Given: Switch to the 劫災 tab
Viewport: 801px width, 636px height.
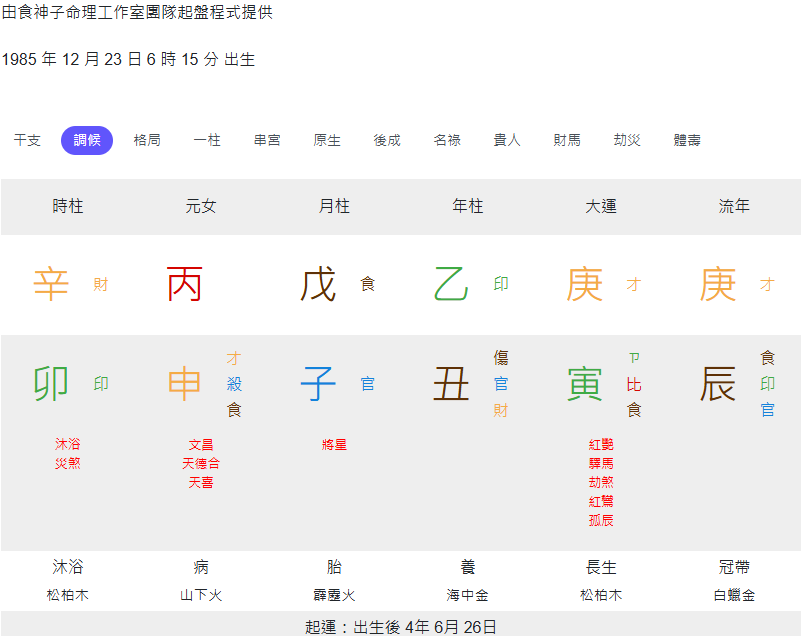Looking at the screenshot, I should click(627, 140).
